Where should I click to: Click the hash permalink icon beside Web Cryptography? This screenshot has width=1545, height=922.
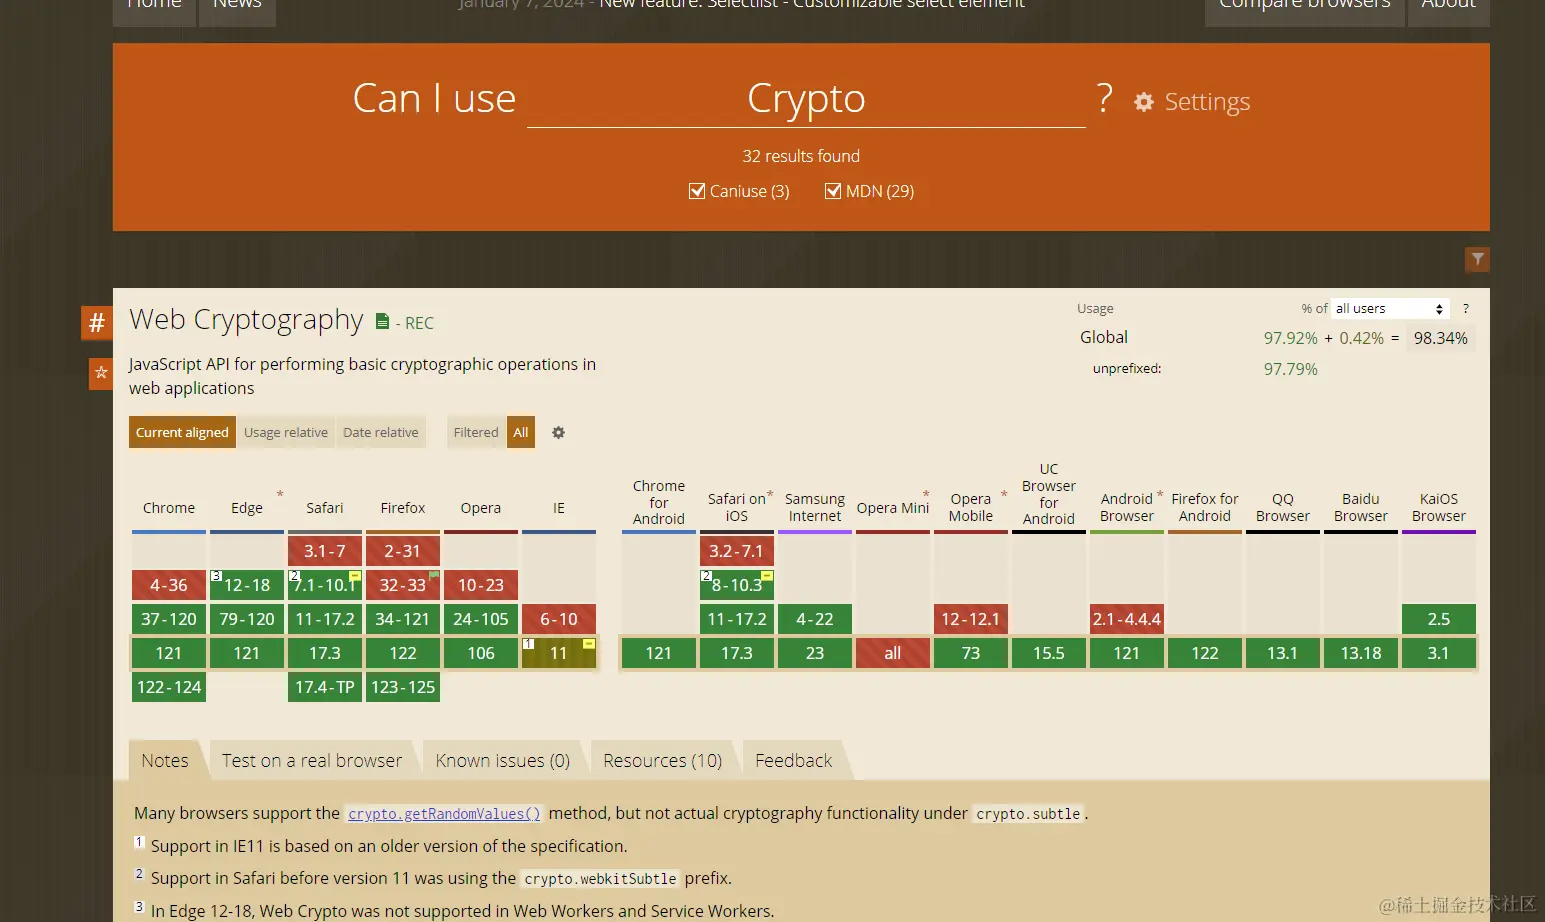pyautogui.click(x=97, y=322)
